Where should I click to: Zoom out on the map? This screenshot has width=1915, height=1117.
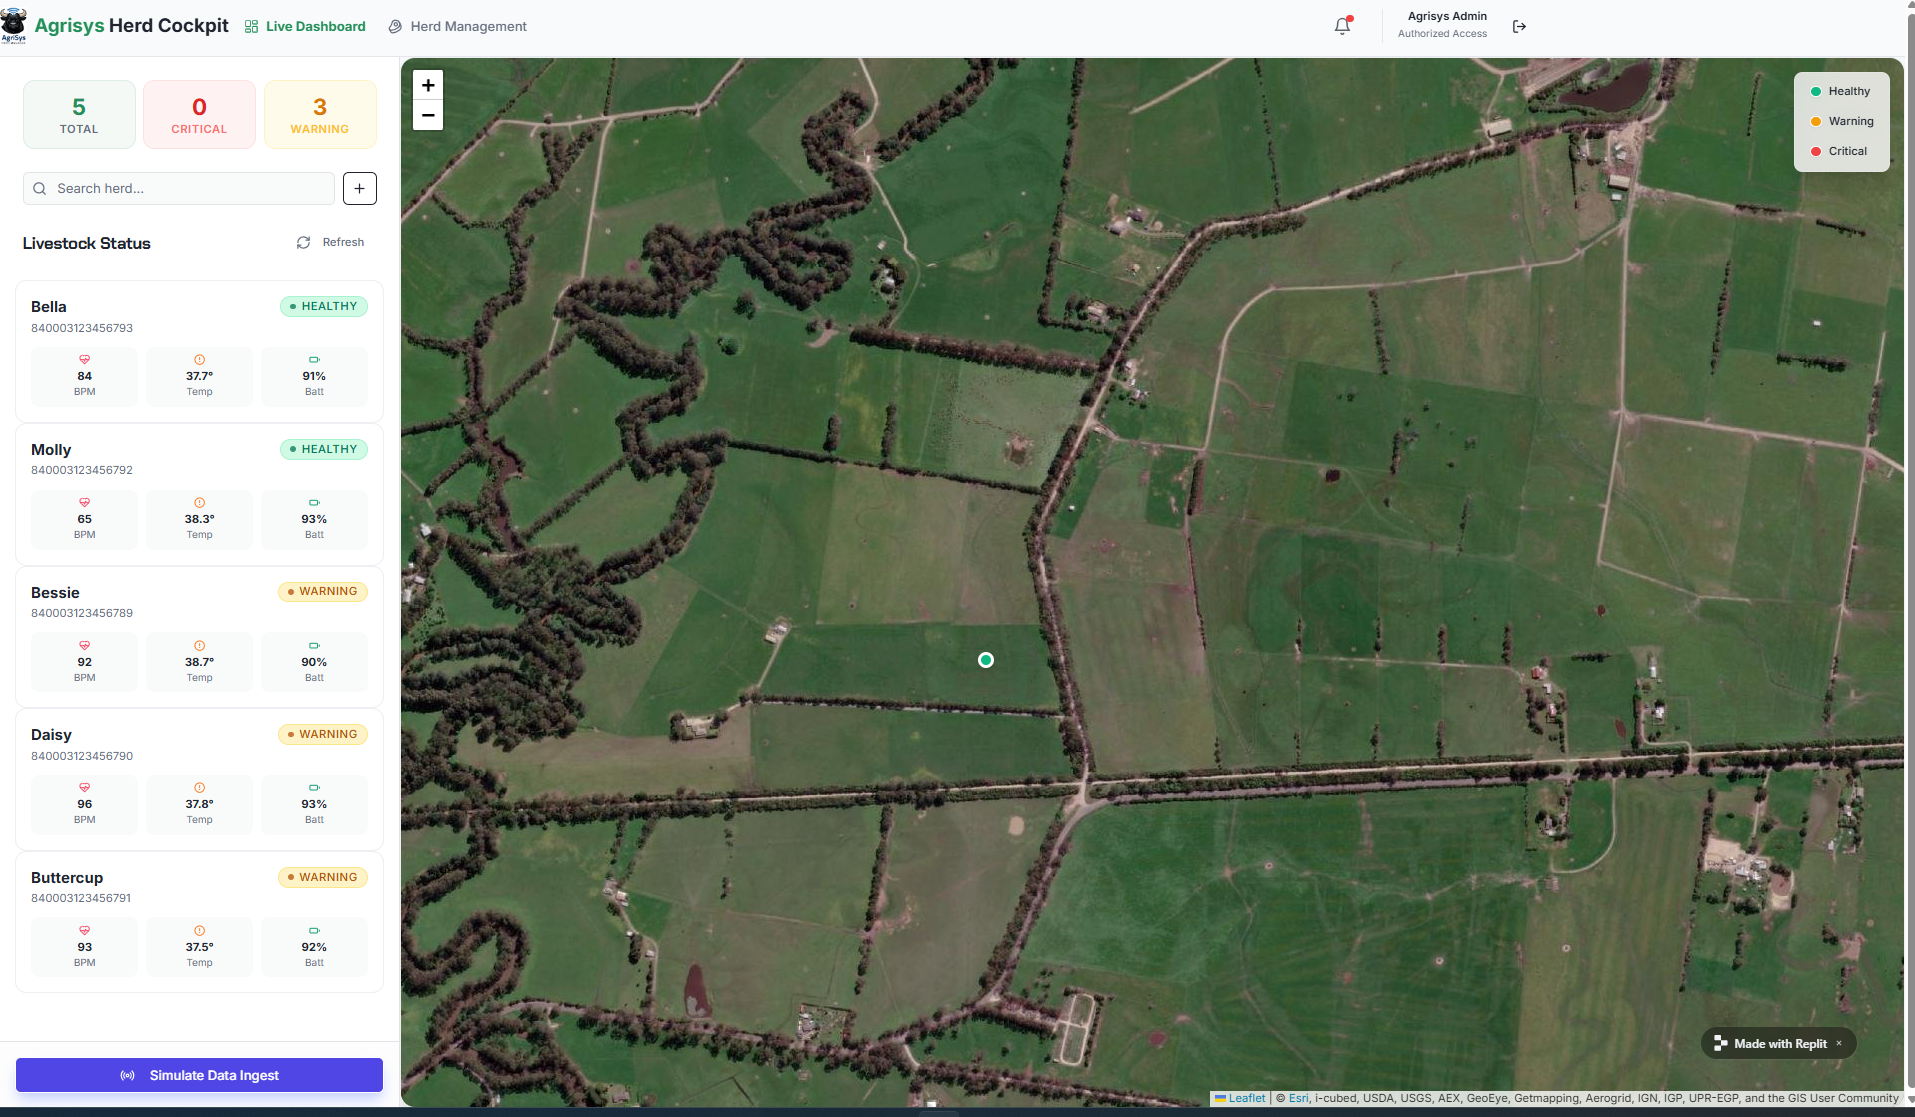[x=428, y=115]
